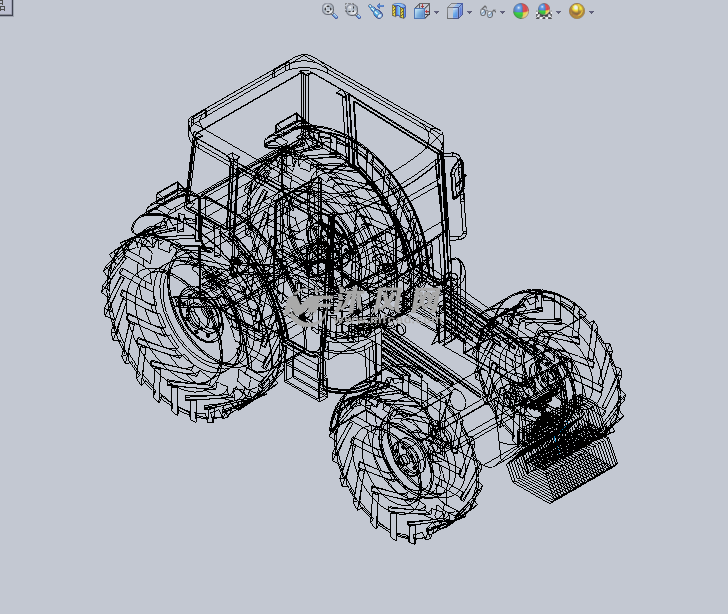
Task: Click the Display Style cube icon
Action: (x=454, y=11)
